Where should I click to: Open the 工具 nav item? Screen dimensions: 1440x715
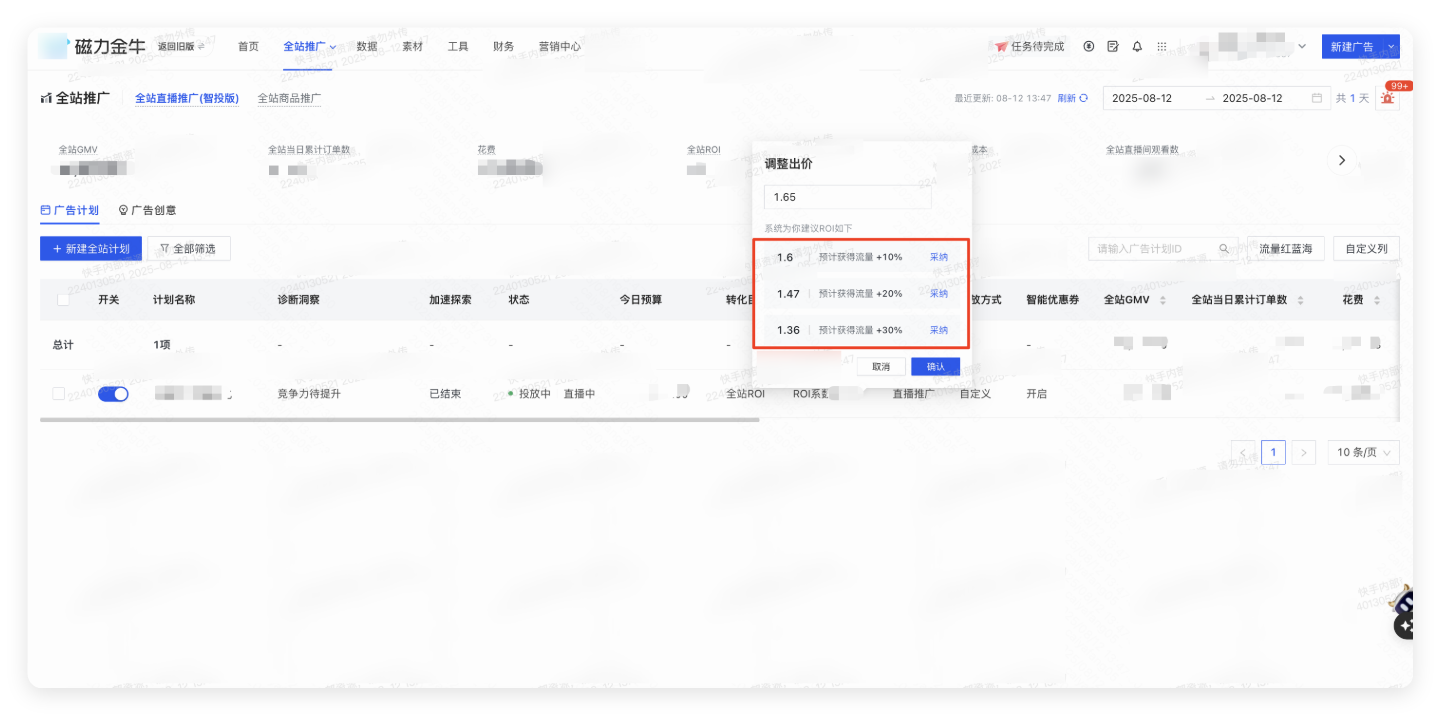(x=458, y=47)
